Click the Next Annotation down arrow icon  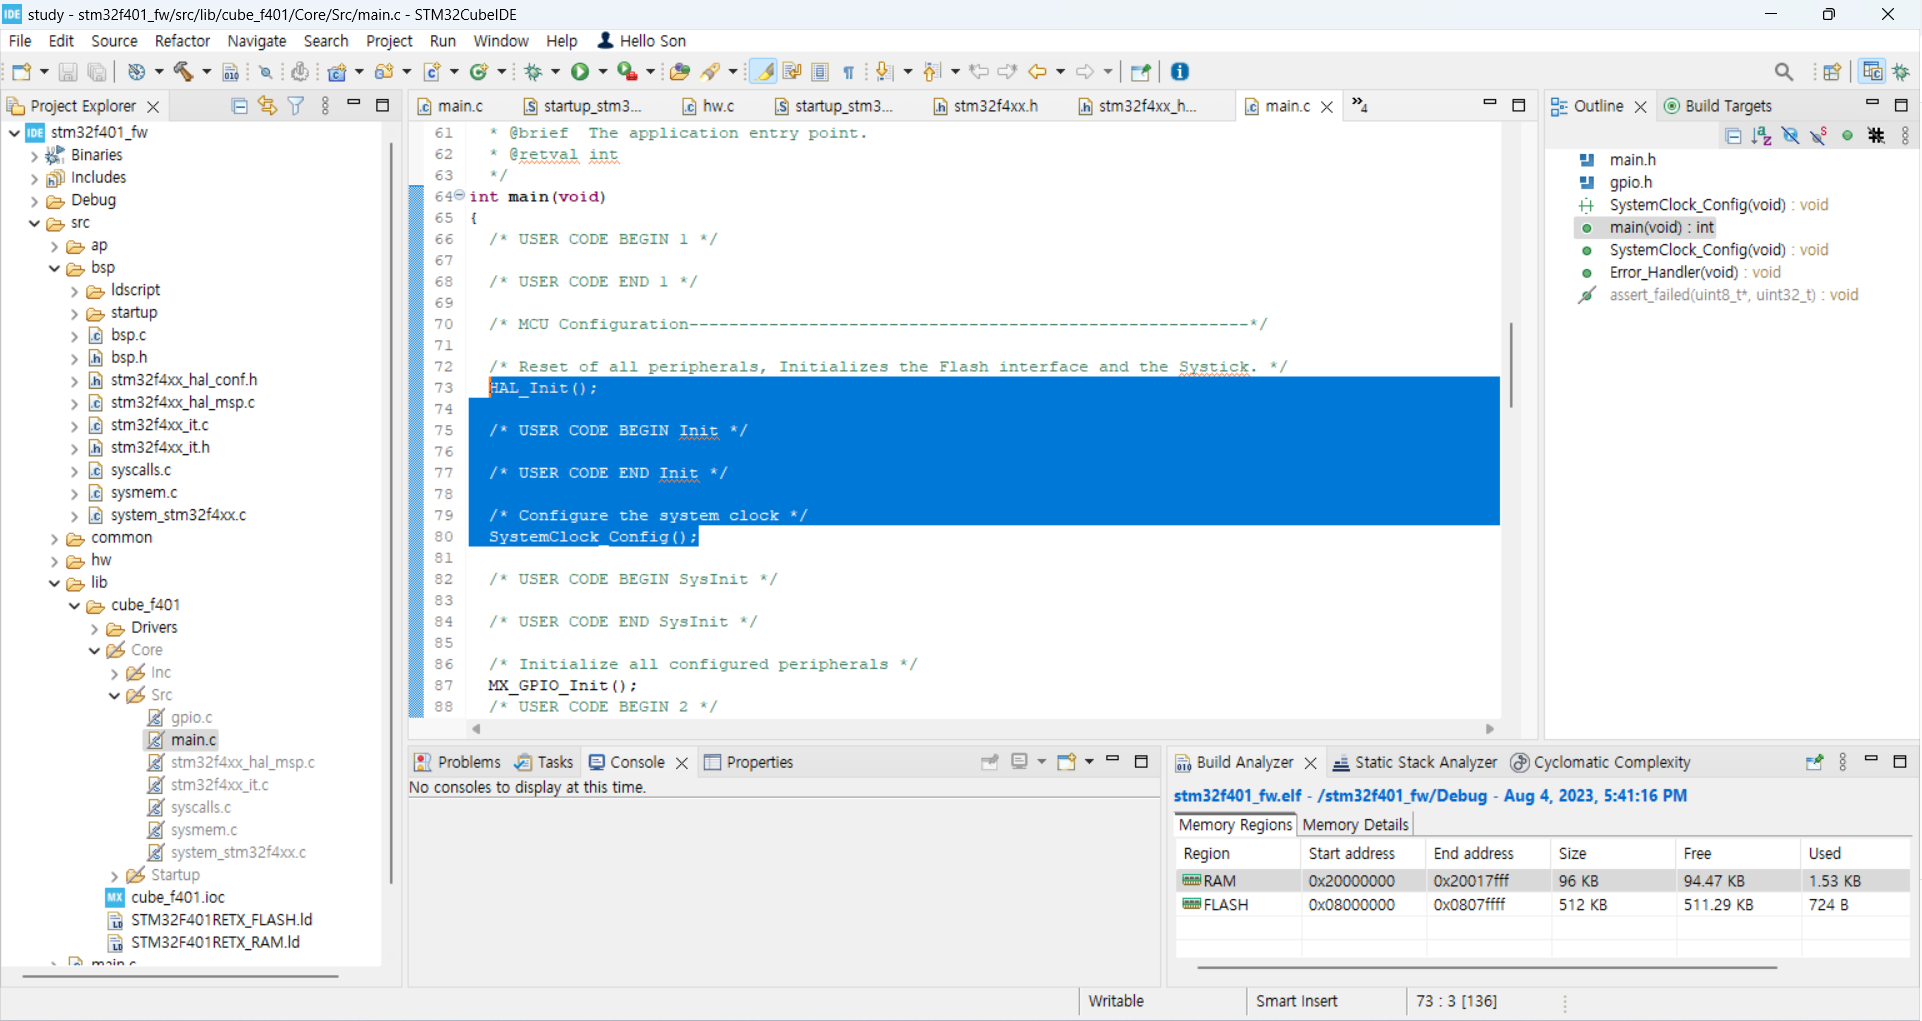coord(884,72)
